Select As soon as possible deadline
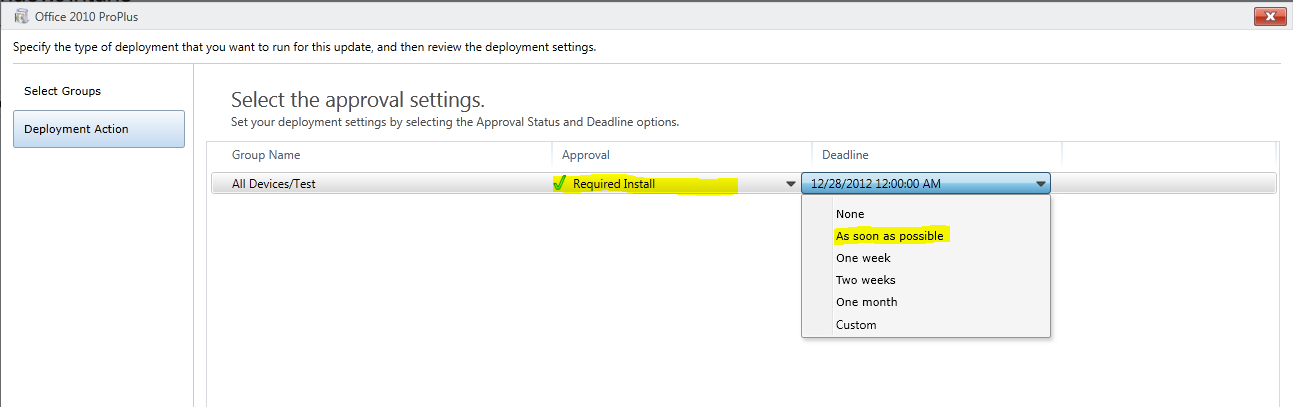Viewport: 1293px width, 407px height. (x=890, y=236)
